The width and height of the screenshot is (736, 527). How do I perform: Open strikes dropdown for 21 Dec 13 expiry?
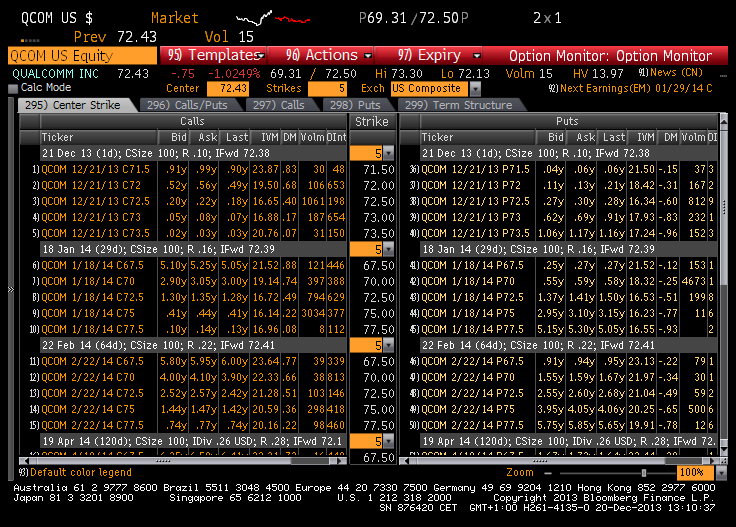click(x=389, y=153)
